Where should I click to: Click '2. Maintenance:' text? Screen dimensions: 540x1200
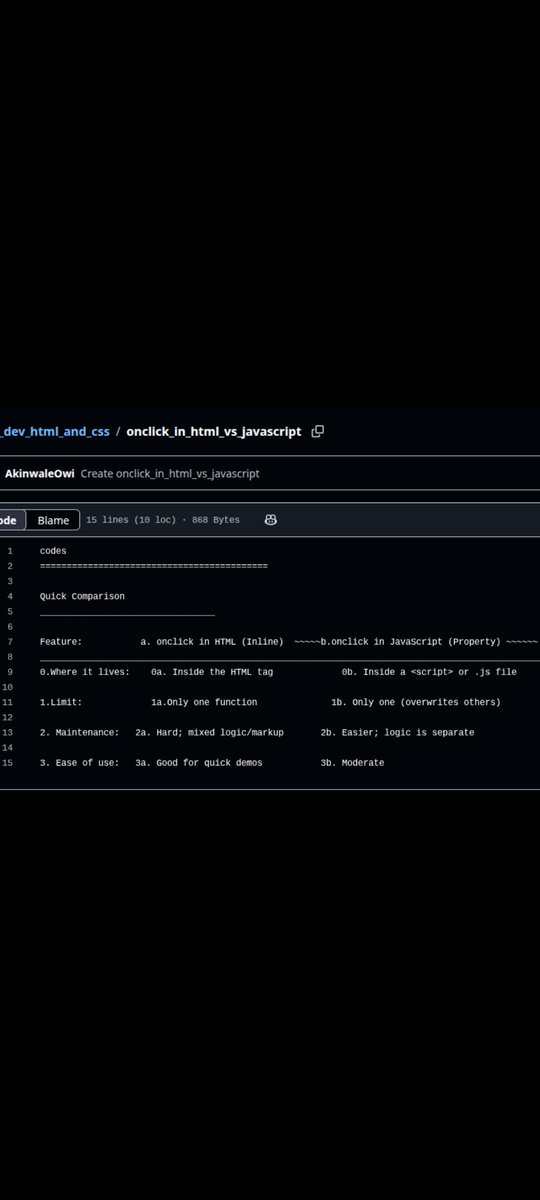click(x=80, y=733)
